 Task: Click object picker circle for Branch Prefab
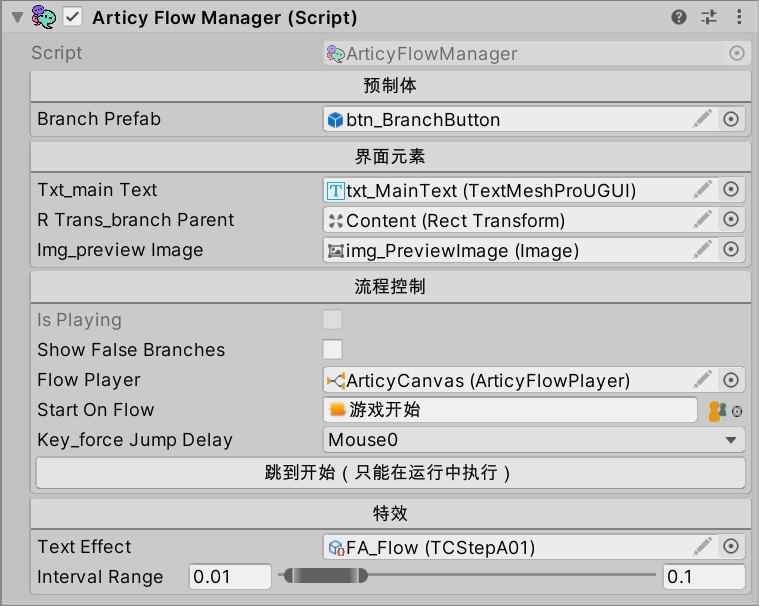click(x=730, y=119)
